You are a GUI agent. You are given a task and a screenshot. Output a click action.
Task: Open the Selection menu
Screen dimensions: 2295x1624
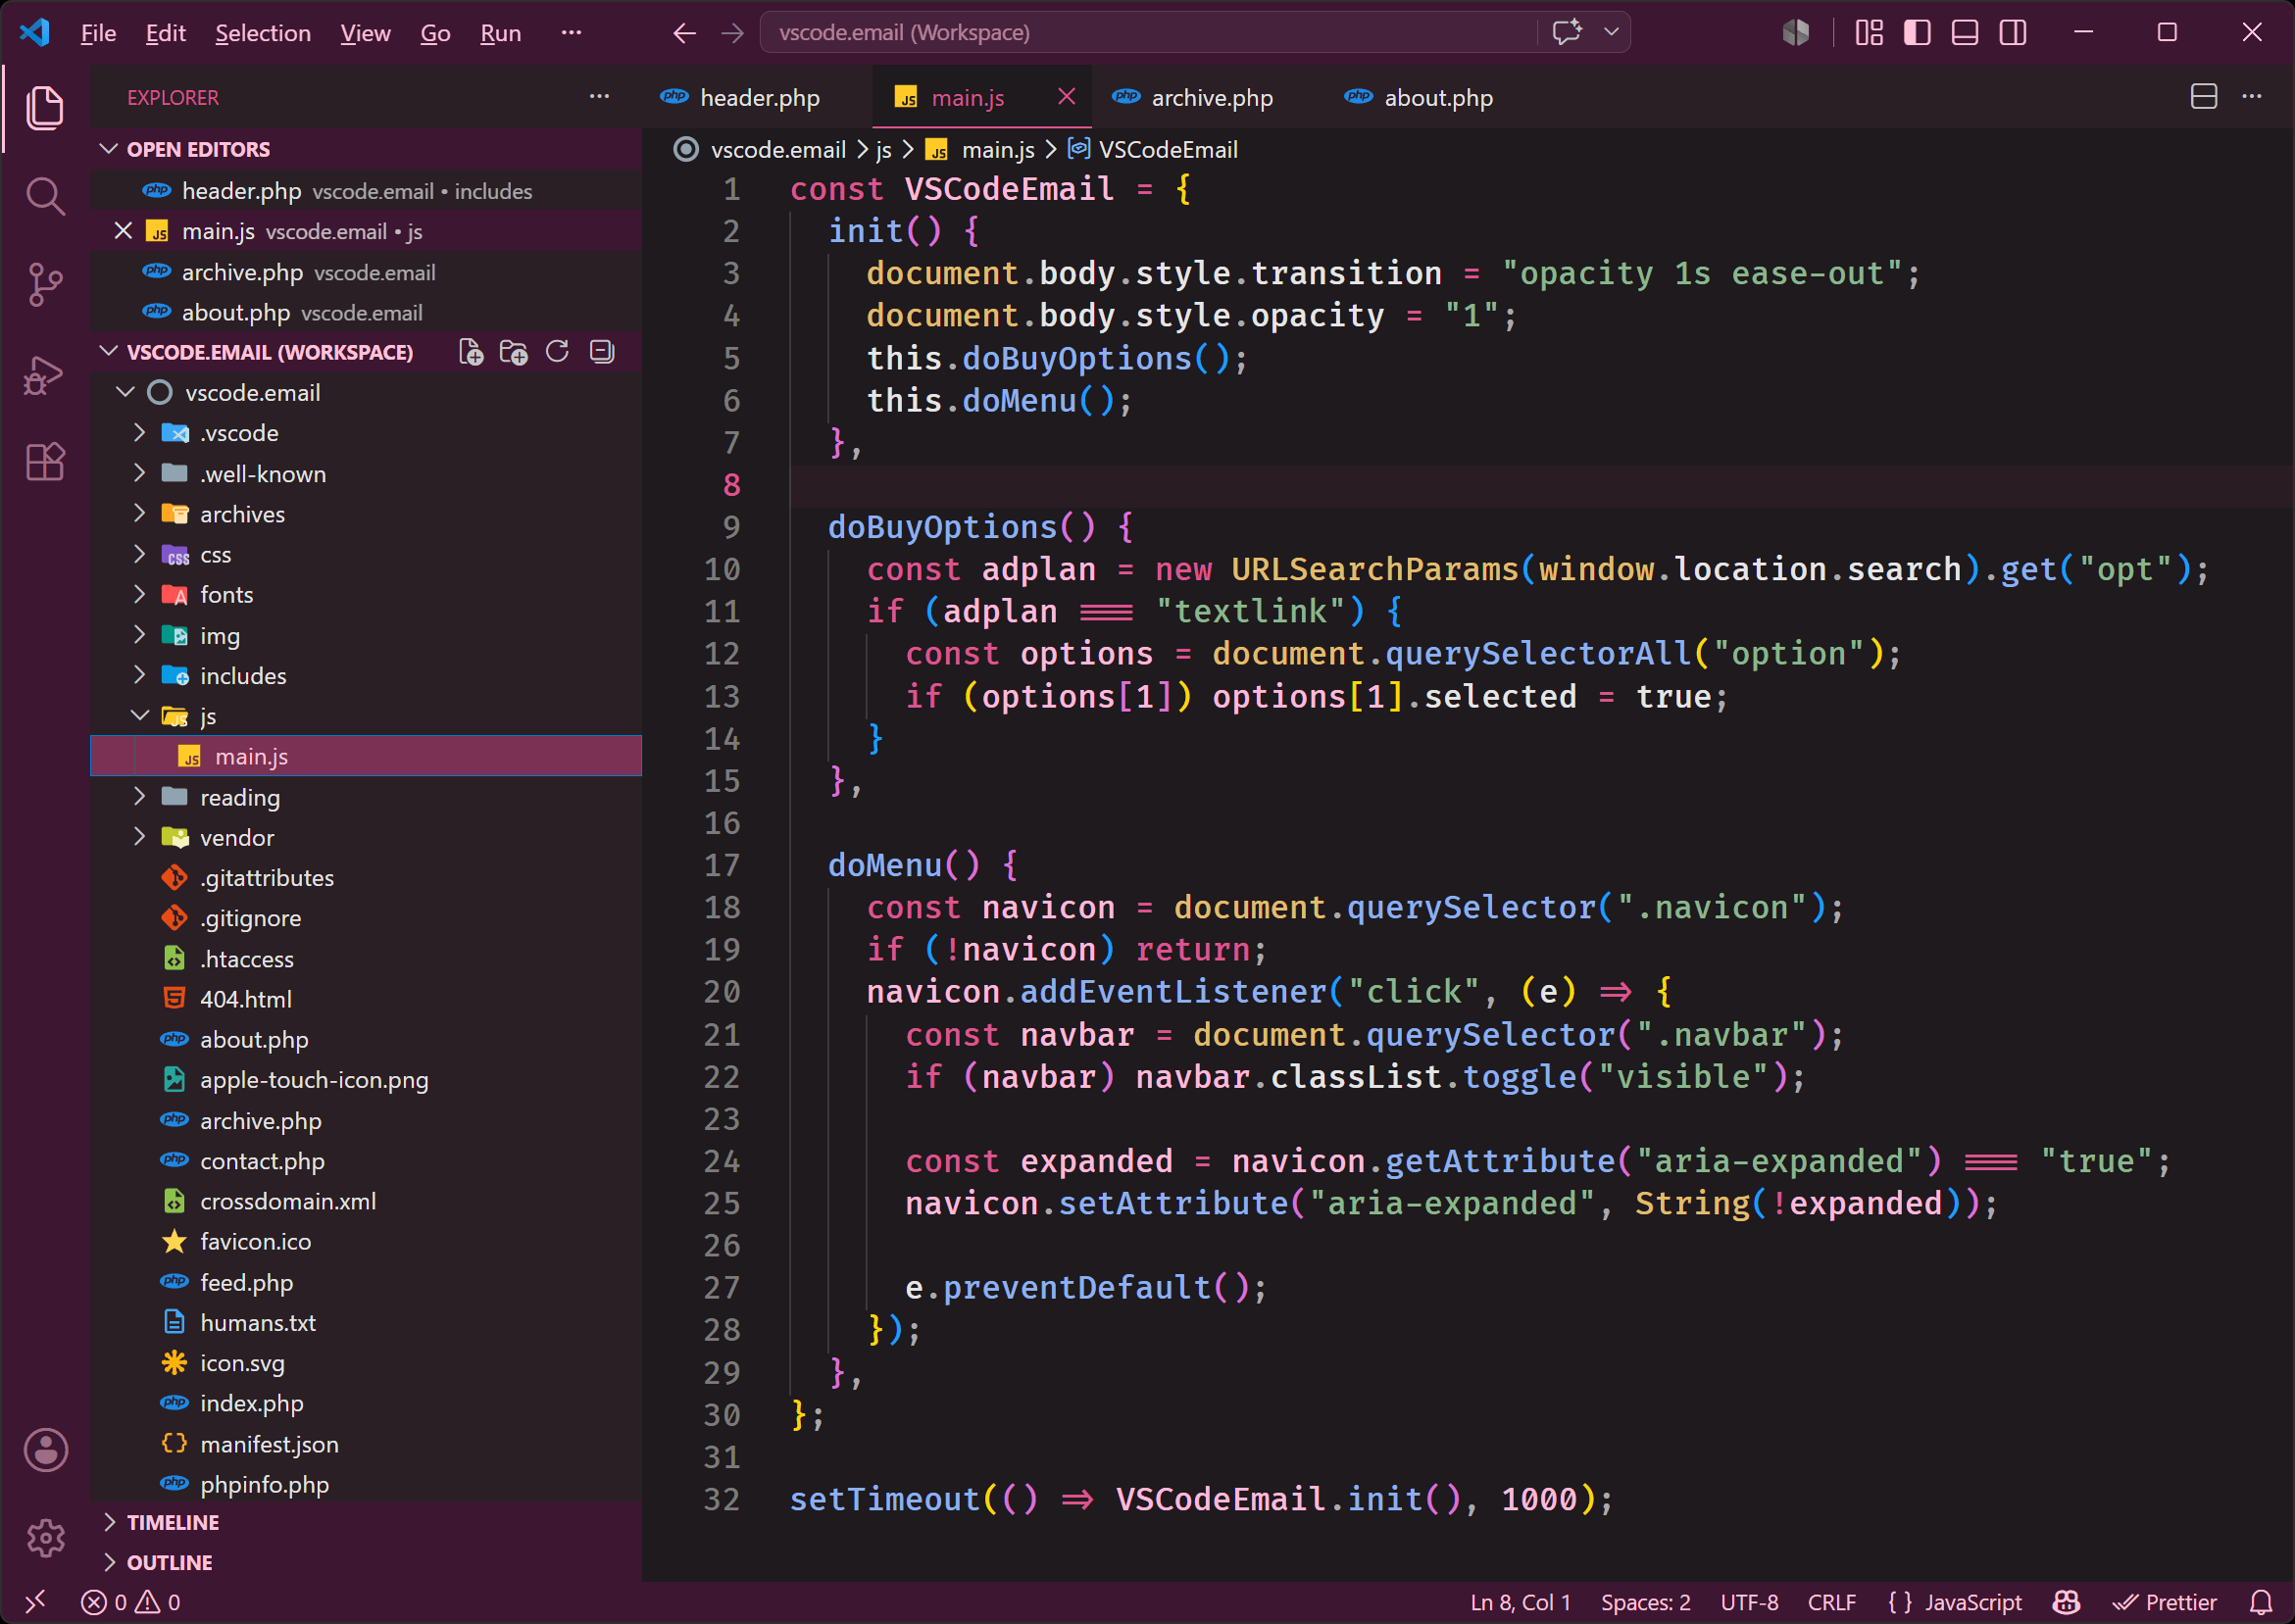(x=263, y=33)
